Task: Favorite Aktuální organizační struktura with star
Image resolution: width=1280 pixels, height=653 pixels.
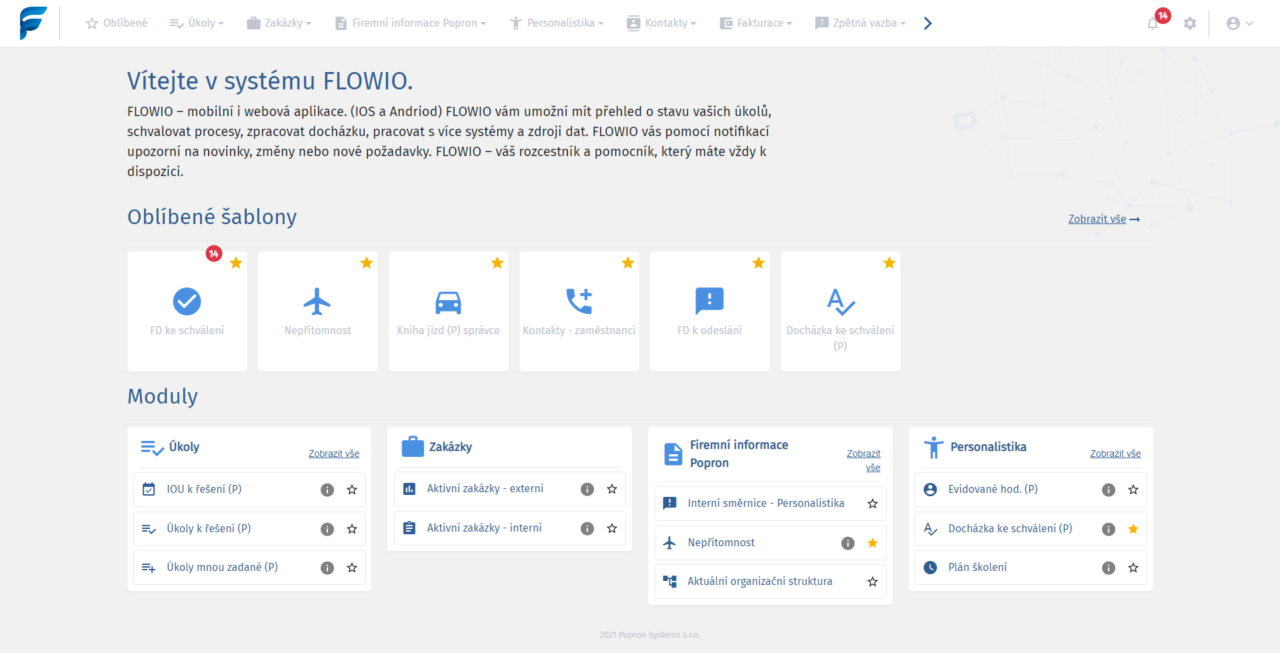Action: pyautogui.click(x=872, y=582)
